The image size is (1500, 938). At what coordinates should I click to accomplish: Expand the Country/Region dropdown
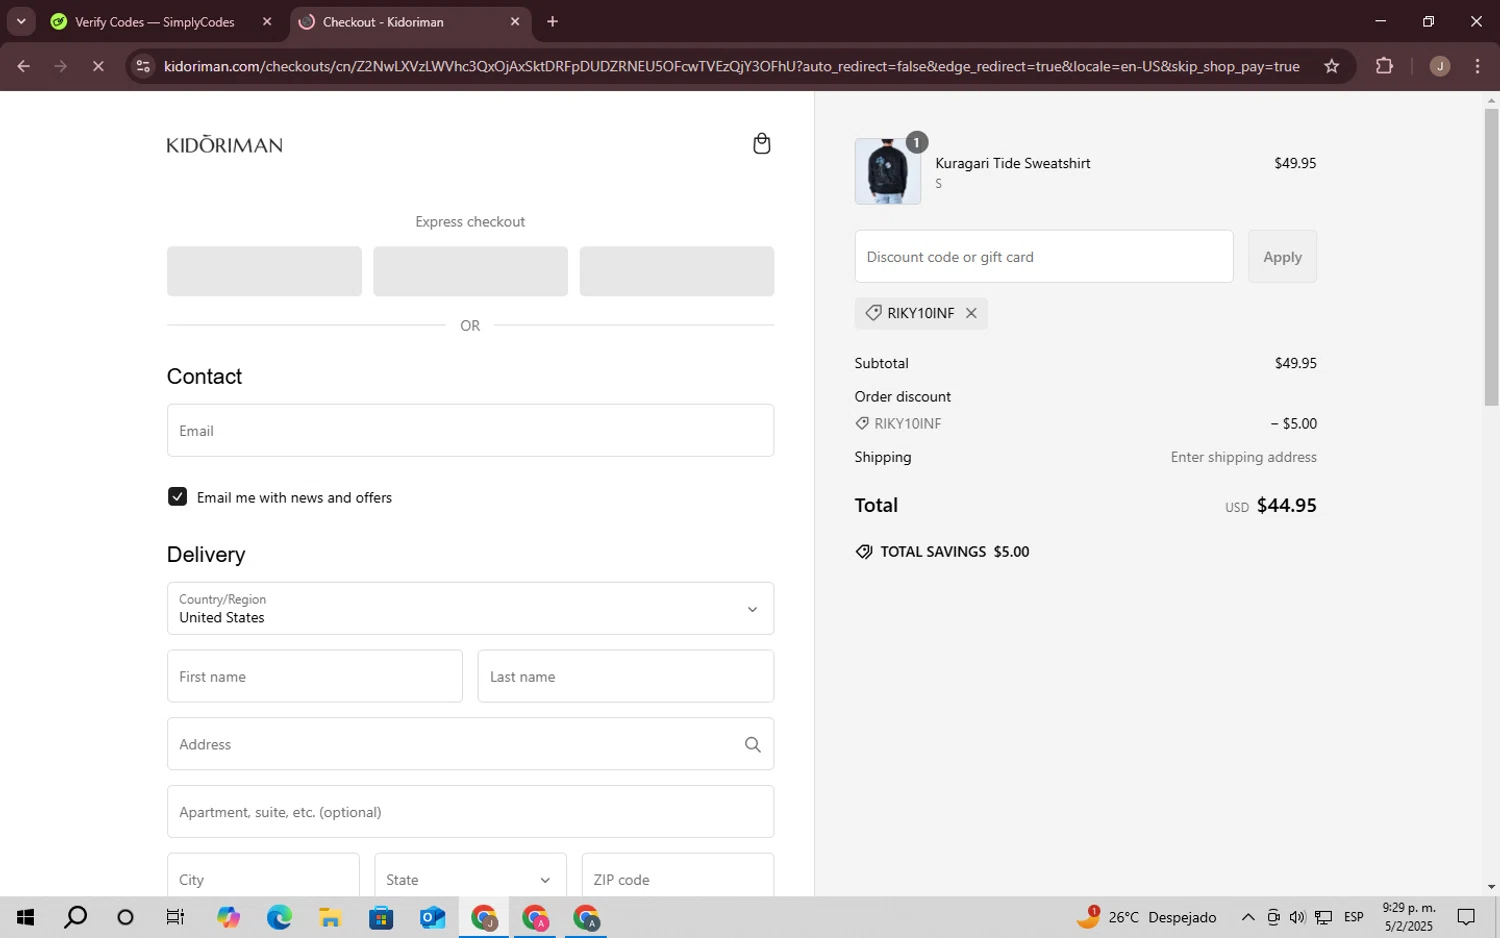(470, 608)
